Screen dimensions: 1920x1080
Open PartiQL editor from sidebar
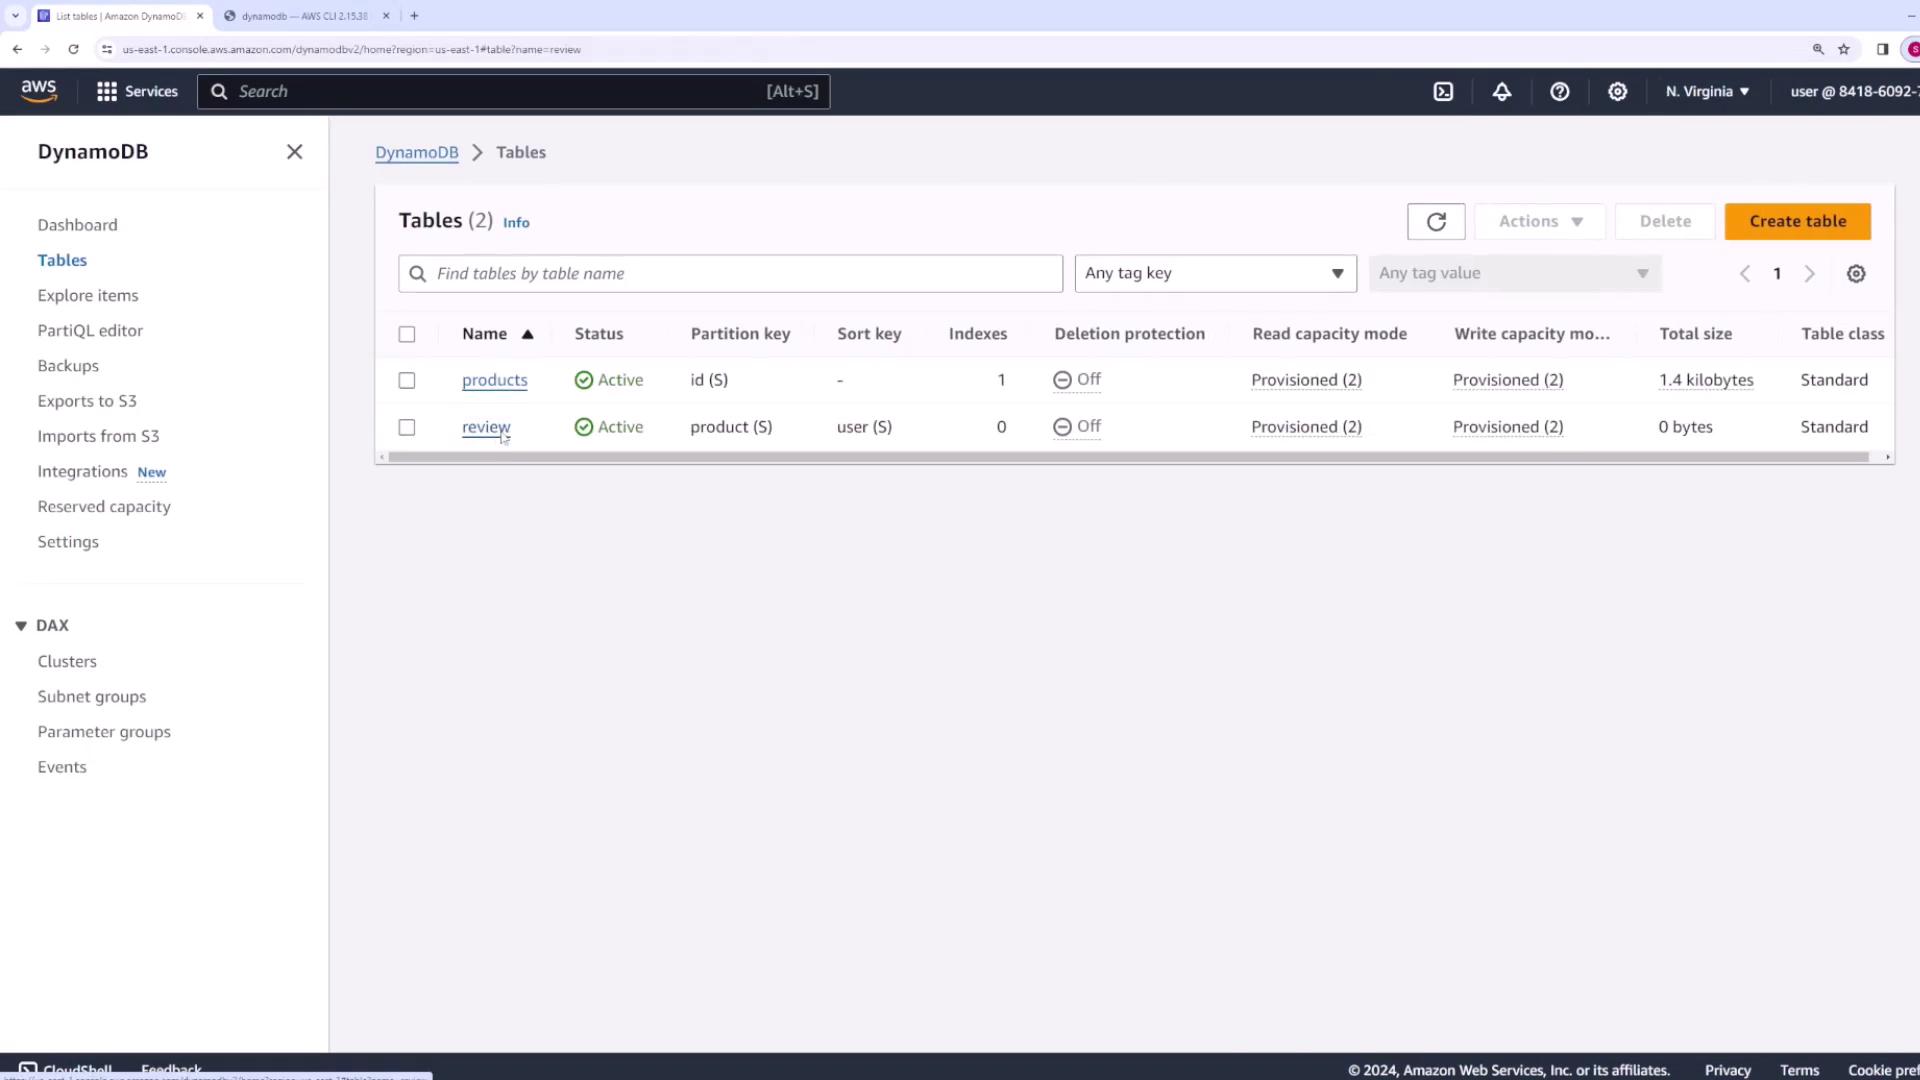[x=90, y=330]
